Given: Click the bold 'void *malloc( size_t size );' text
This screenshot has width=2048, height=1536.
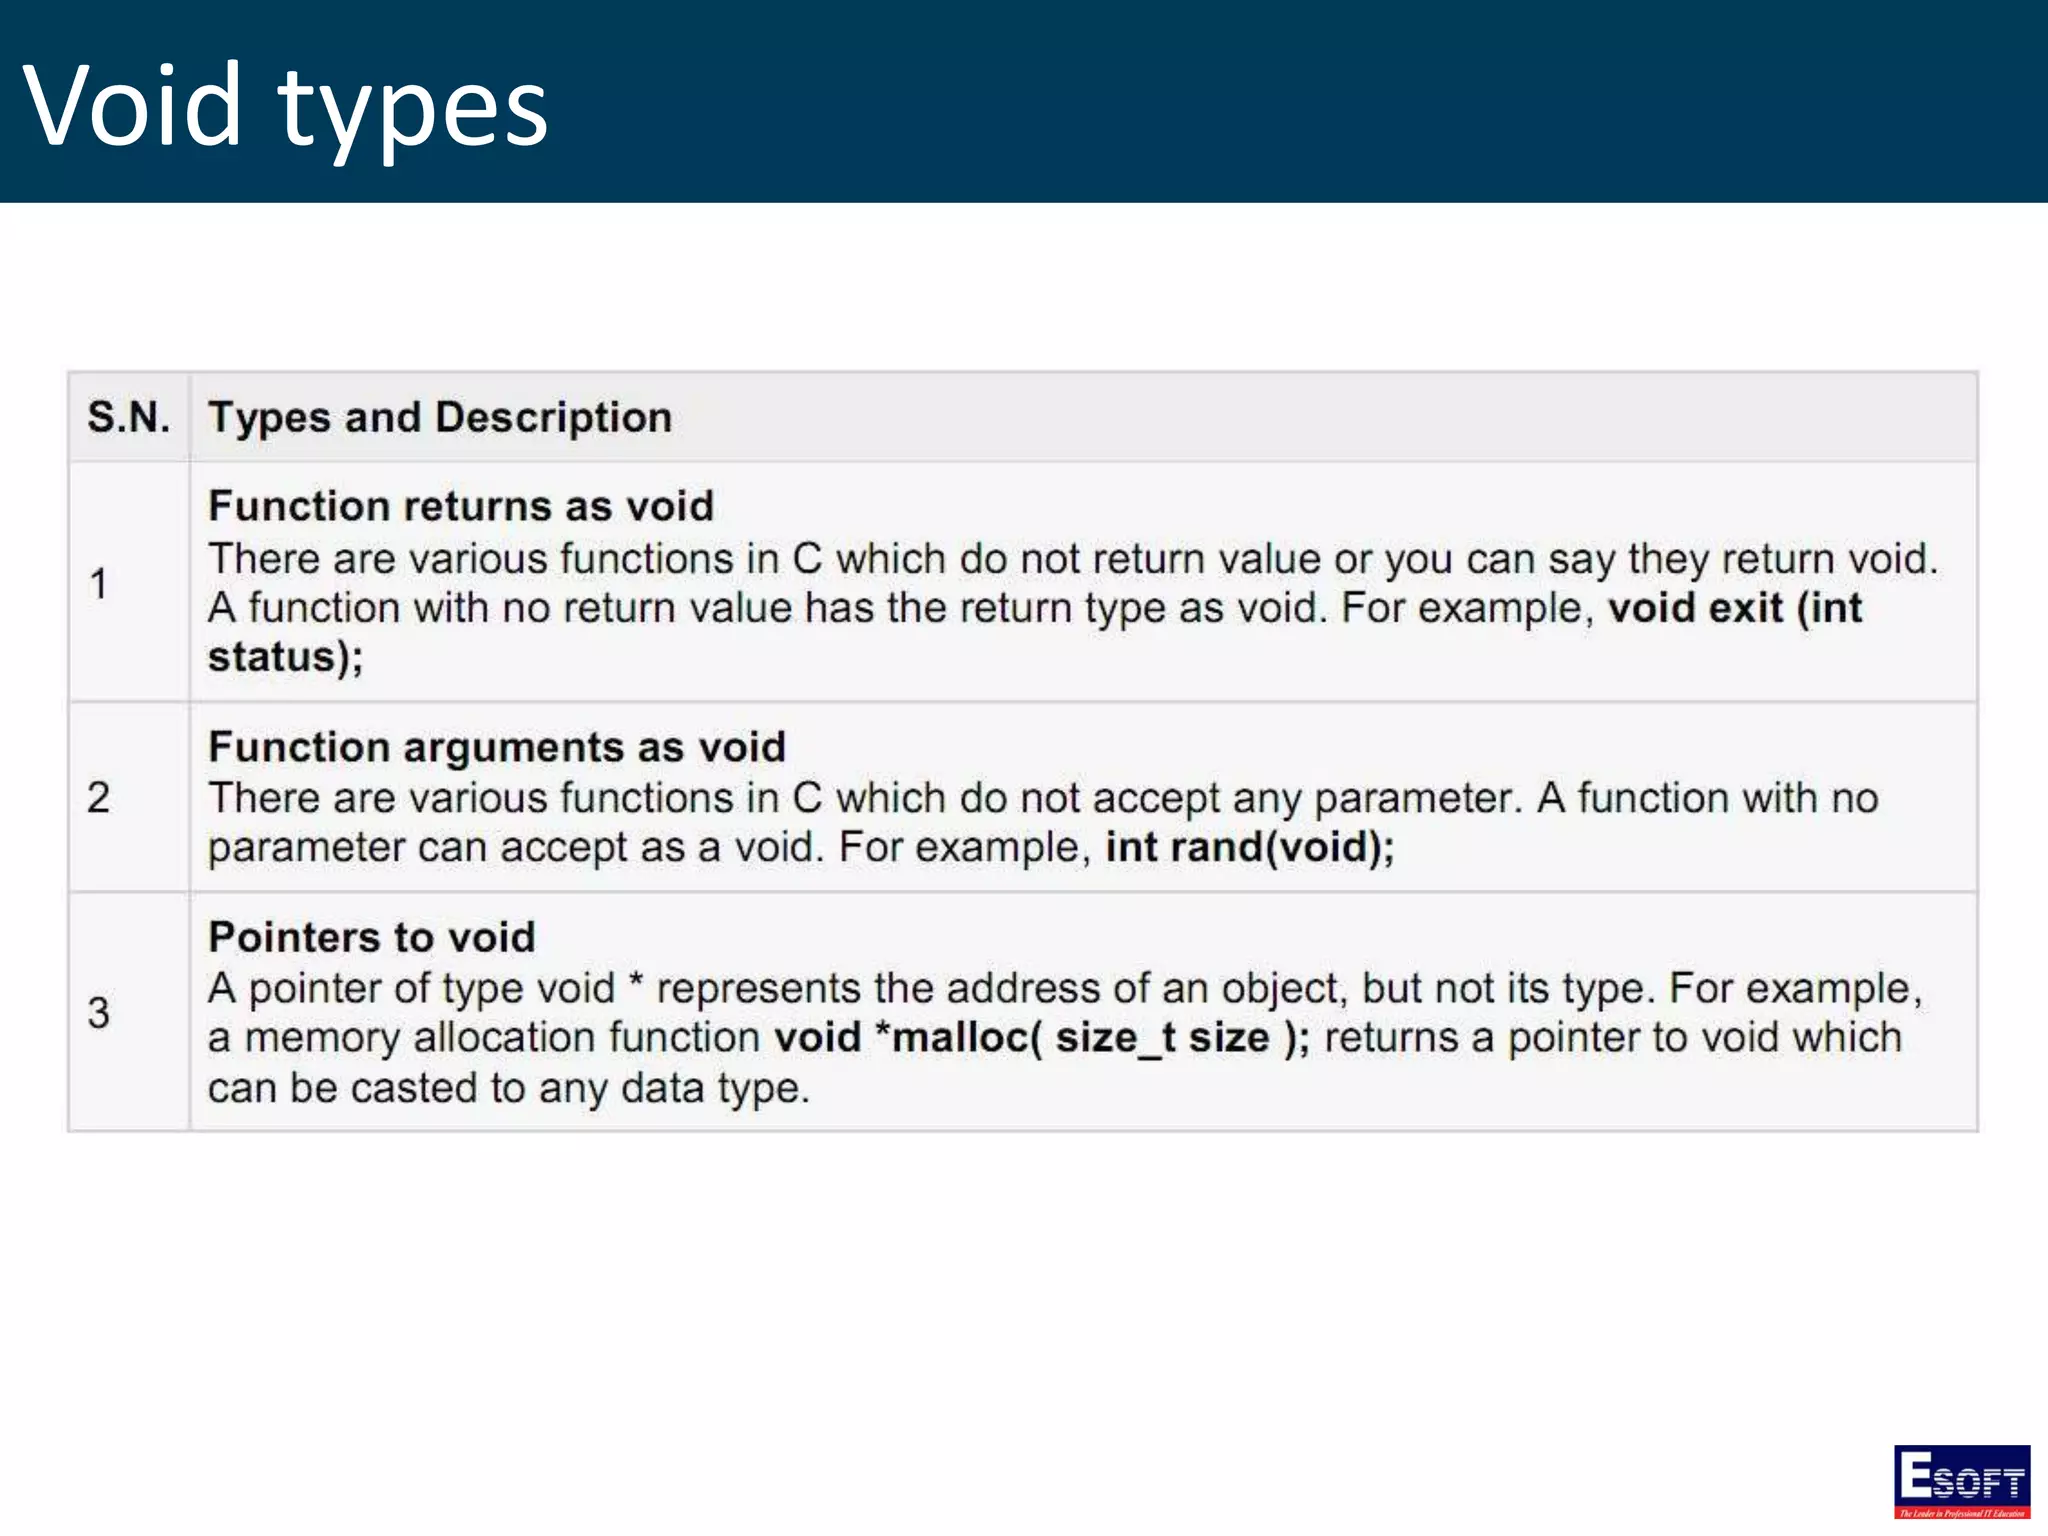Looking at the screenshot, I should pyautogui.click(x=1041, y=1038).
